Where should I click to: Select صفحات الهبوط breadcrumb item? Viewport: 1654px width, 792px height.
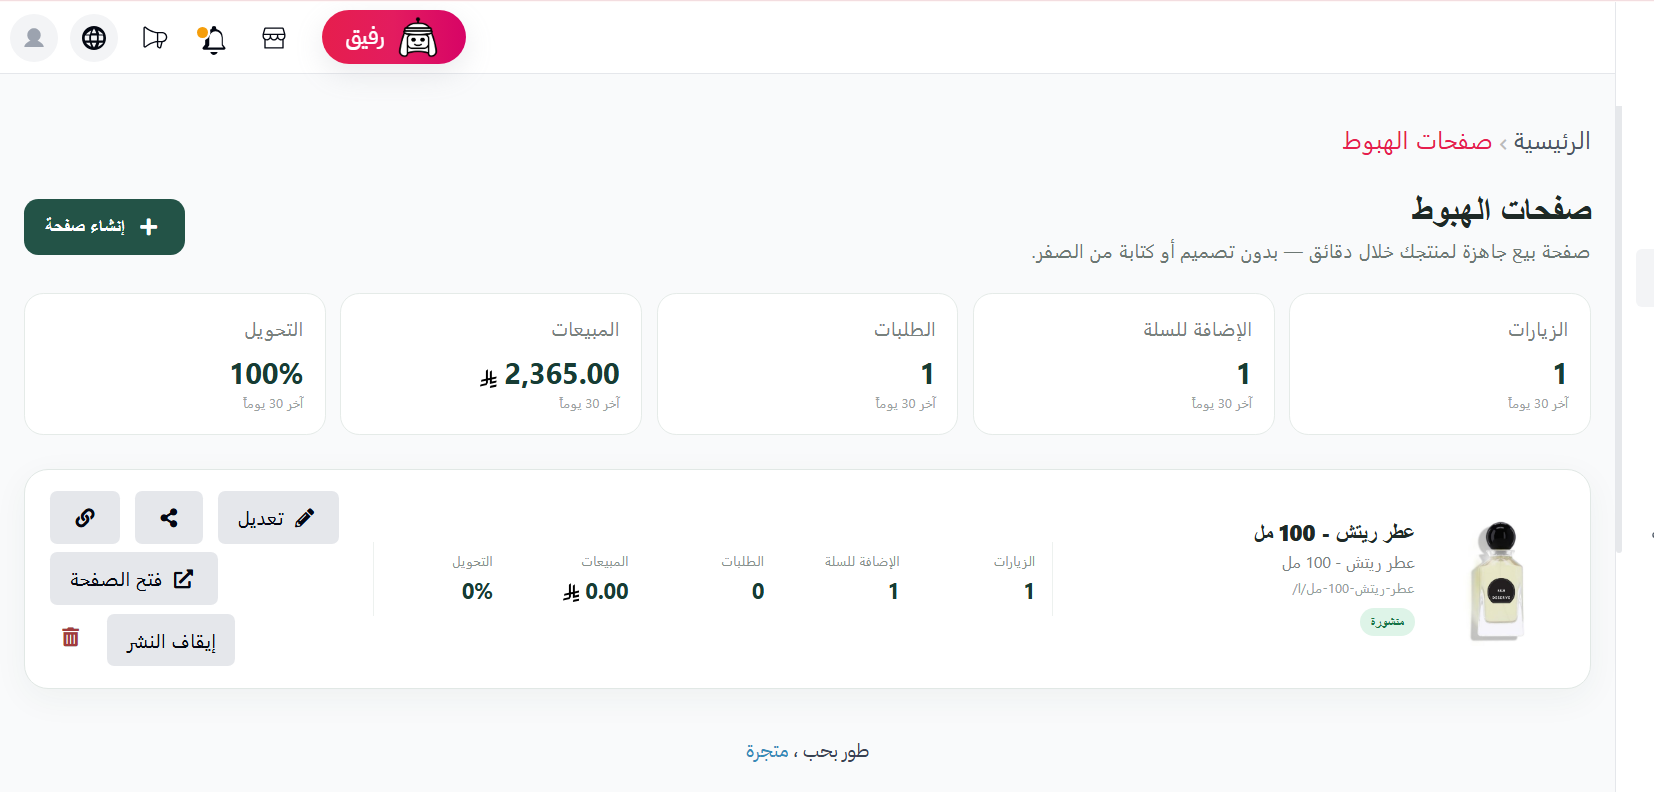pyautogui.click(x=1417, y=141)
